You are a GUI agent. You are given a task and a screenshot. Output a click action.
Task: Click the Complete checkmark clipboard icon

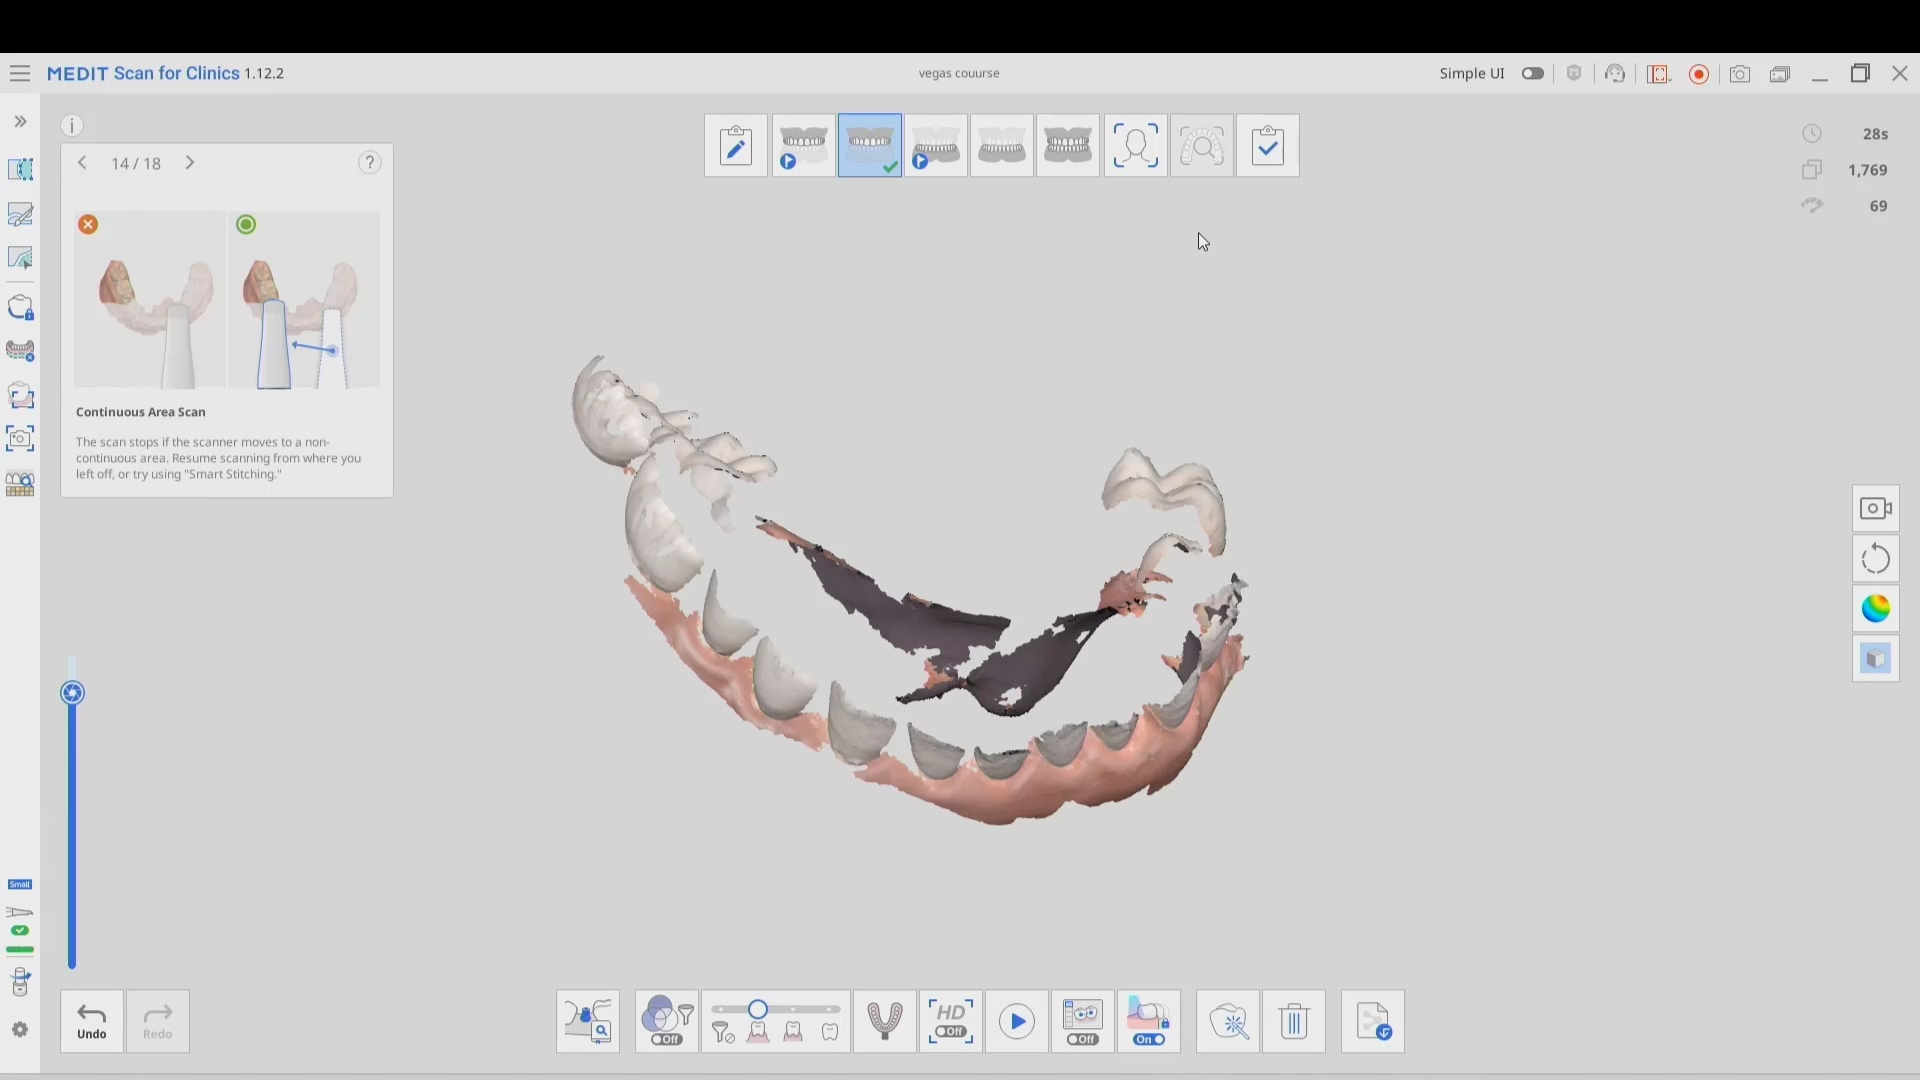click(1267, 146)
